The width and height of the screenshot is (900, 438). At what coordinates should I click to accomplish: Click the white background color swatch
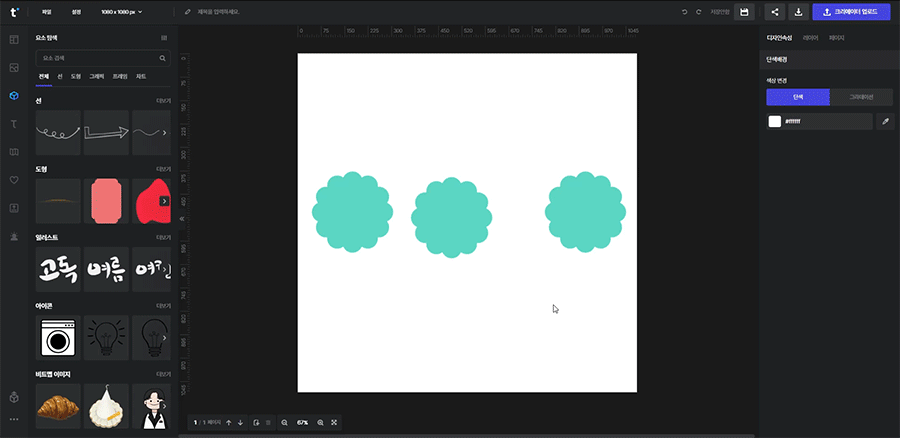coord(774,121)
